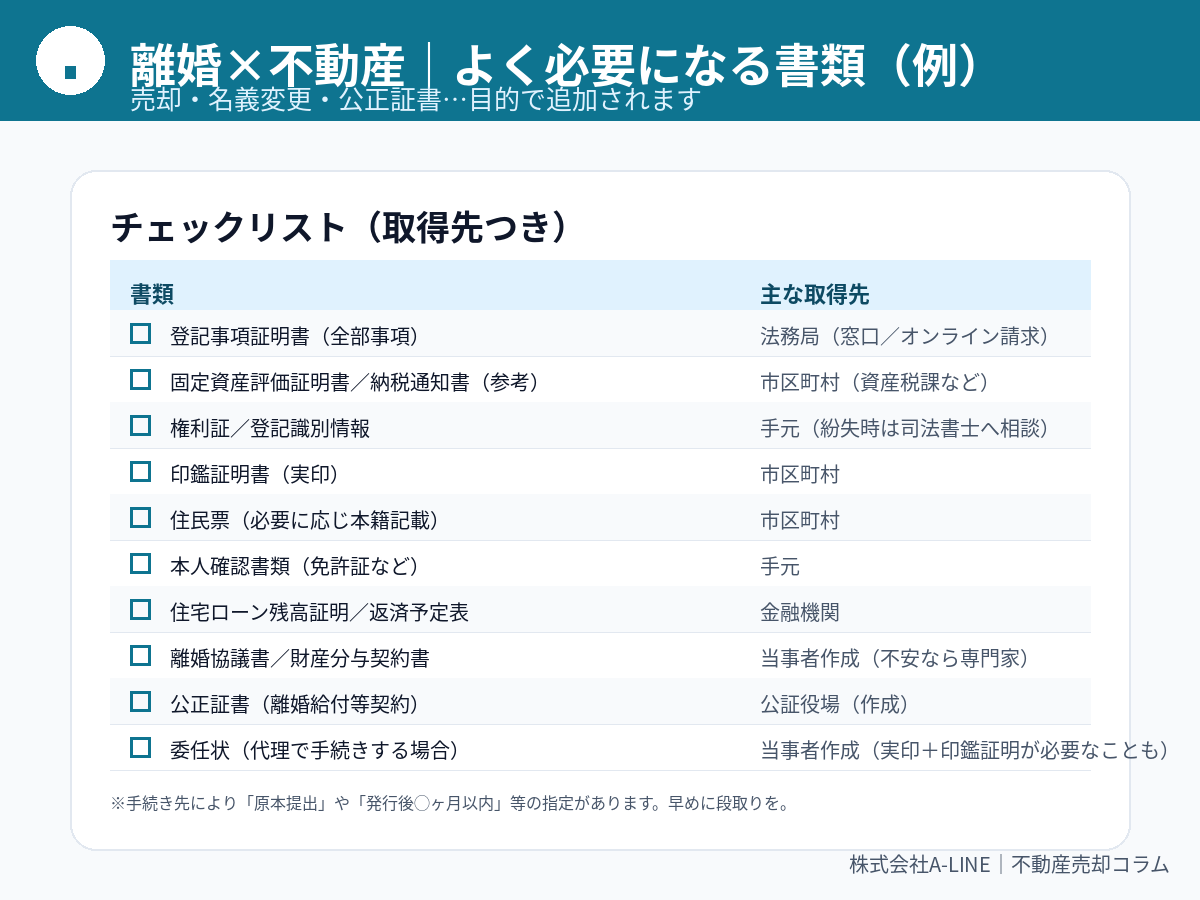Tick the 固定資産評価証明書 checkbox

(x=140, y=380)
